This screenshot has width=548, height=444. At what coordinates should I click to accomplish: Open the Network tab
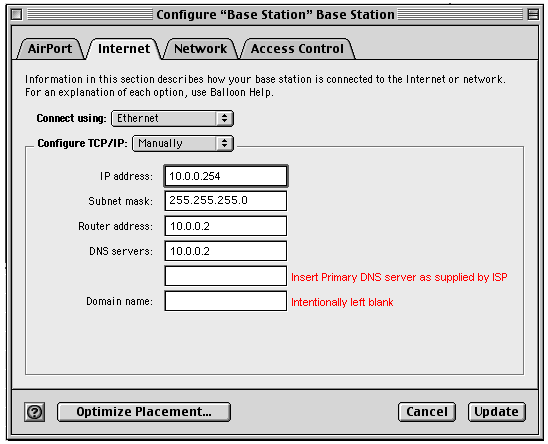tap(200, 49)
